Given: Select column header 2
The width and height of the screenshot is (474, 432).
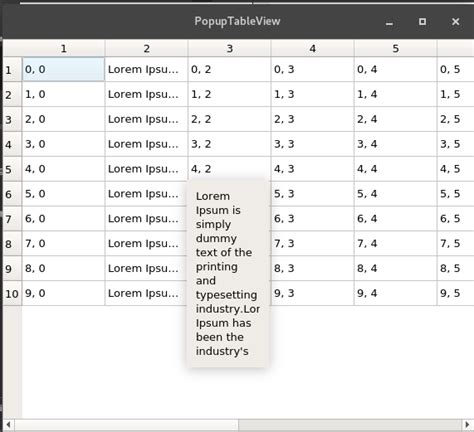Looking at the screenshot, I should (147, 49).
